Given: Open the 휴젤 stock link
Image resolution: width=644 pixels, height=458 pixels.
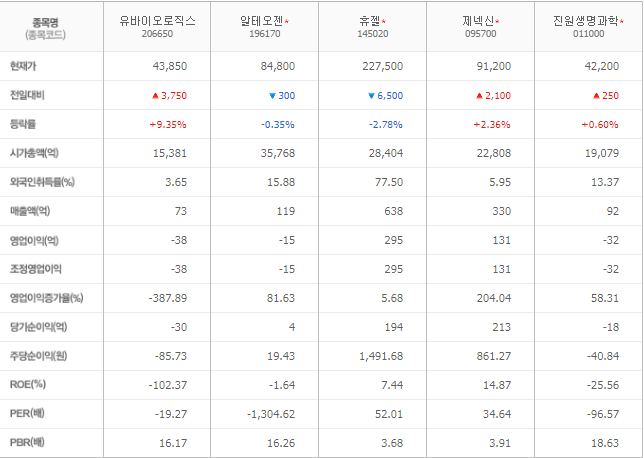Looking at the screenshot, I should point(370,21).
